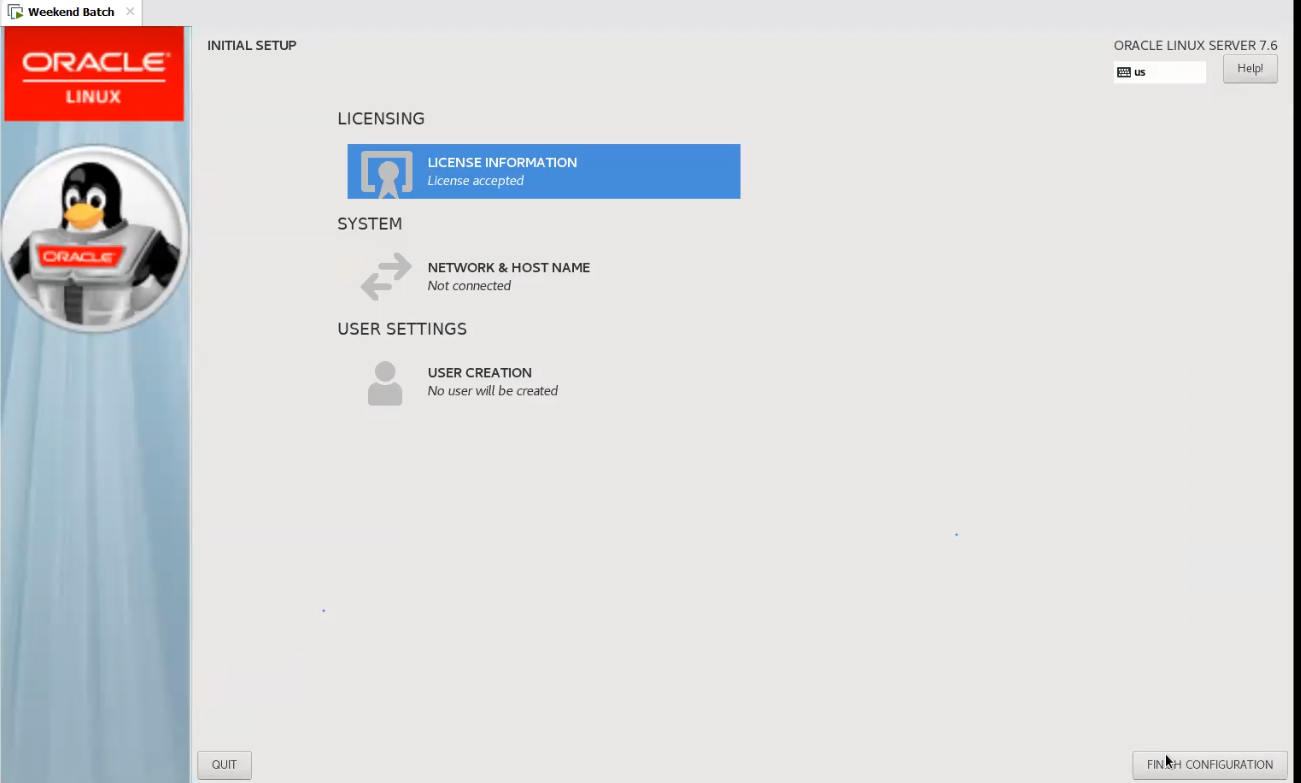Click the 'Not connected' status text
The width and height of the screenshot is (1301, 783).
coord(469,286)
